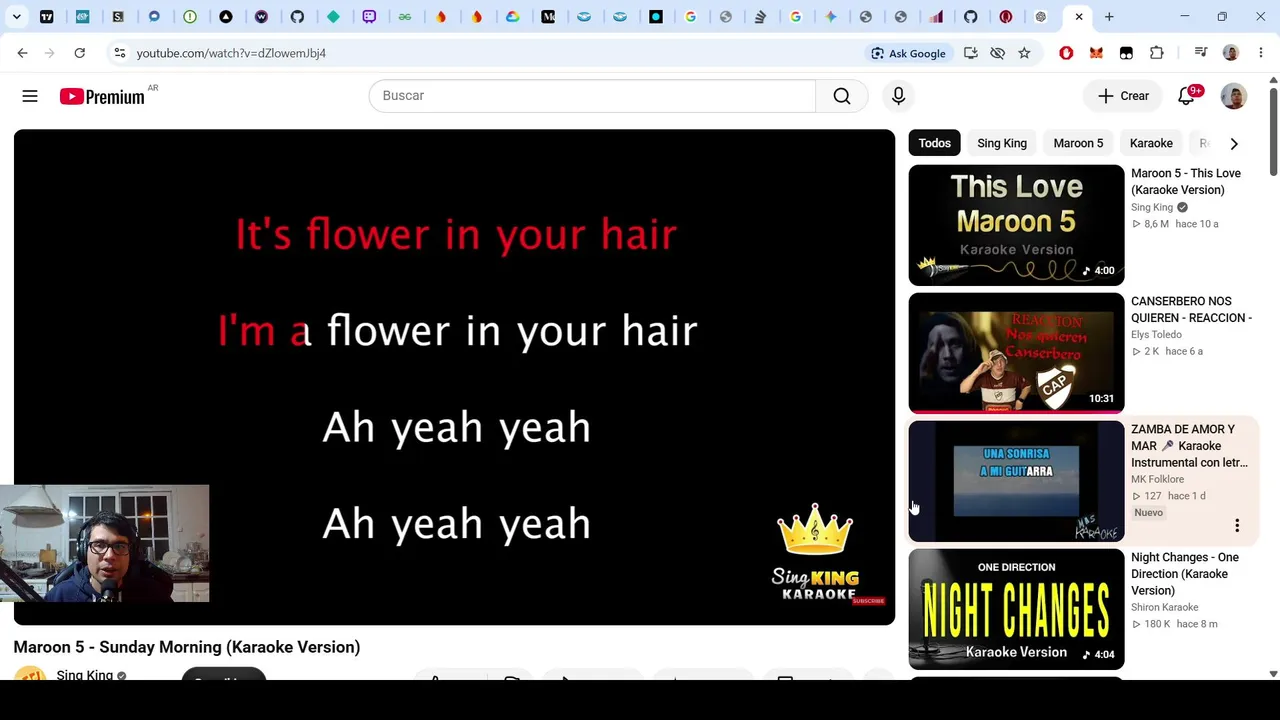Switch to the Medium tab
The height and width of the screenshot is (720, 1280).
click(548, 17)
